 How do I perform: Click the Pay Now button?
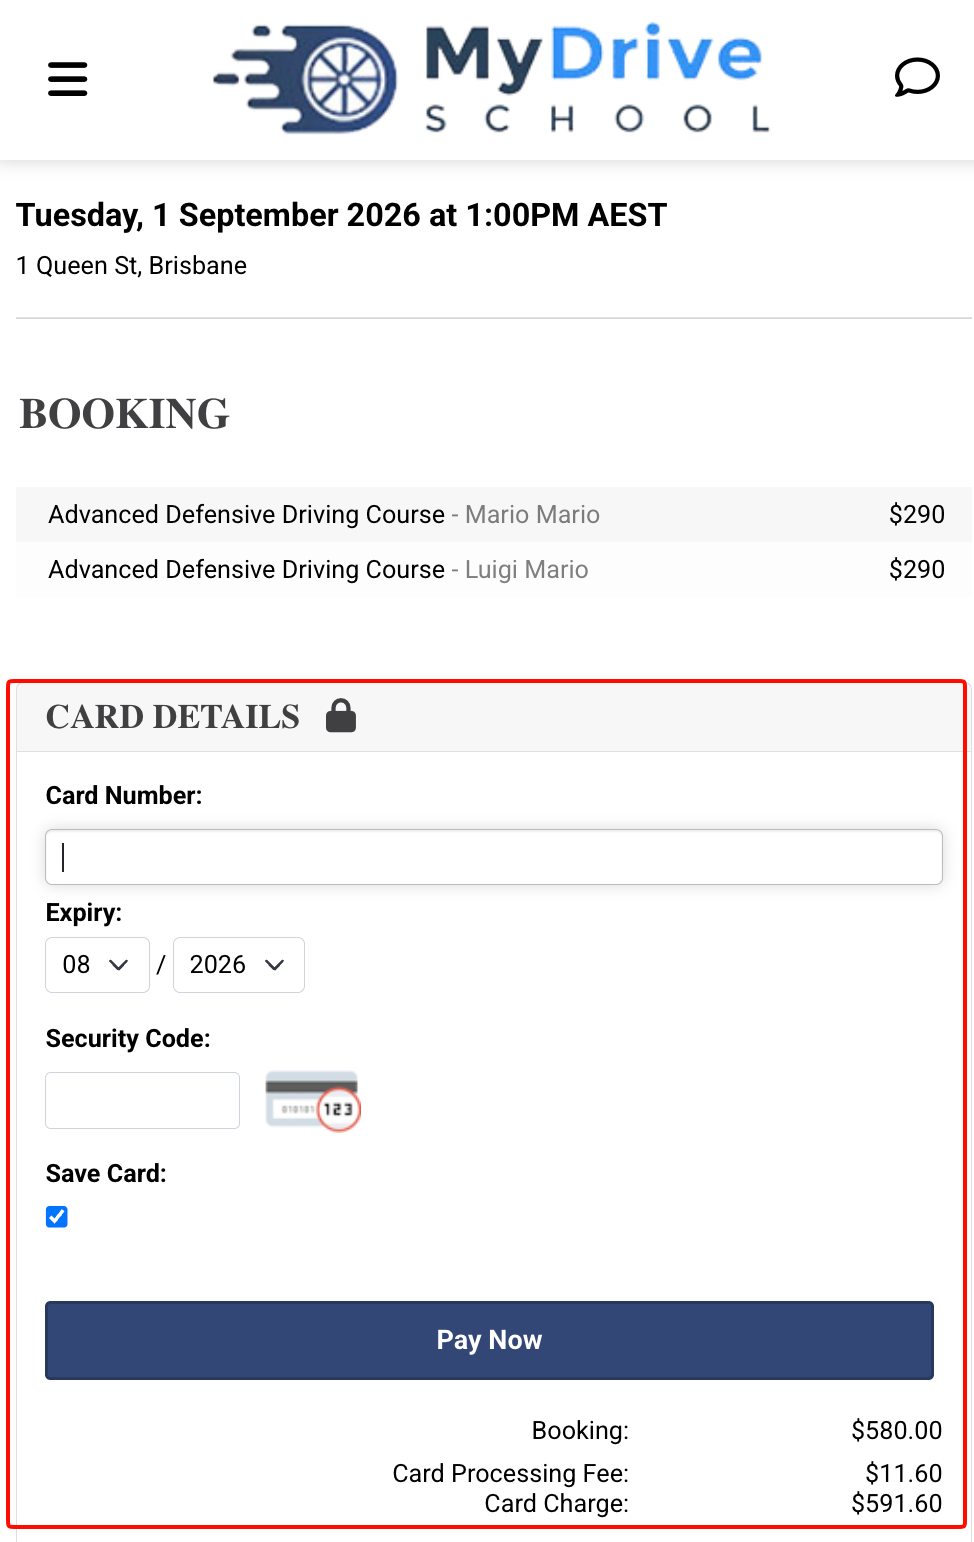(489, 1340)
